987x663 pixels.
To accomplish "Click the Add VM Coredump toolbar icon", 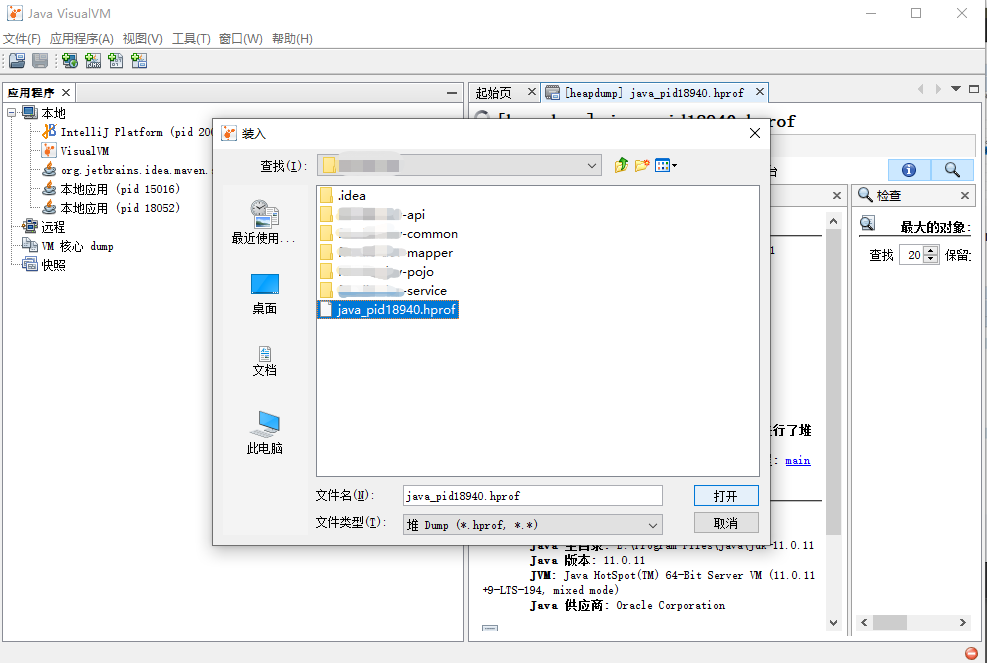I will [115, 60].
